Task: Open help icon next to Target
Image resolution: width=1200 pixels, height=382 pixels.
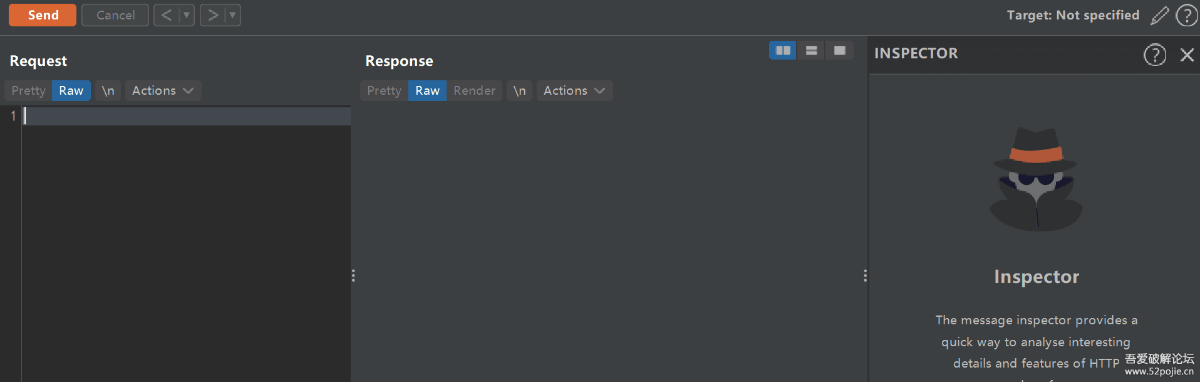Action: (1186, 15)
